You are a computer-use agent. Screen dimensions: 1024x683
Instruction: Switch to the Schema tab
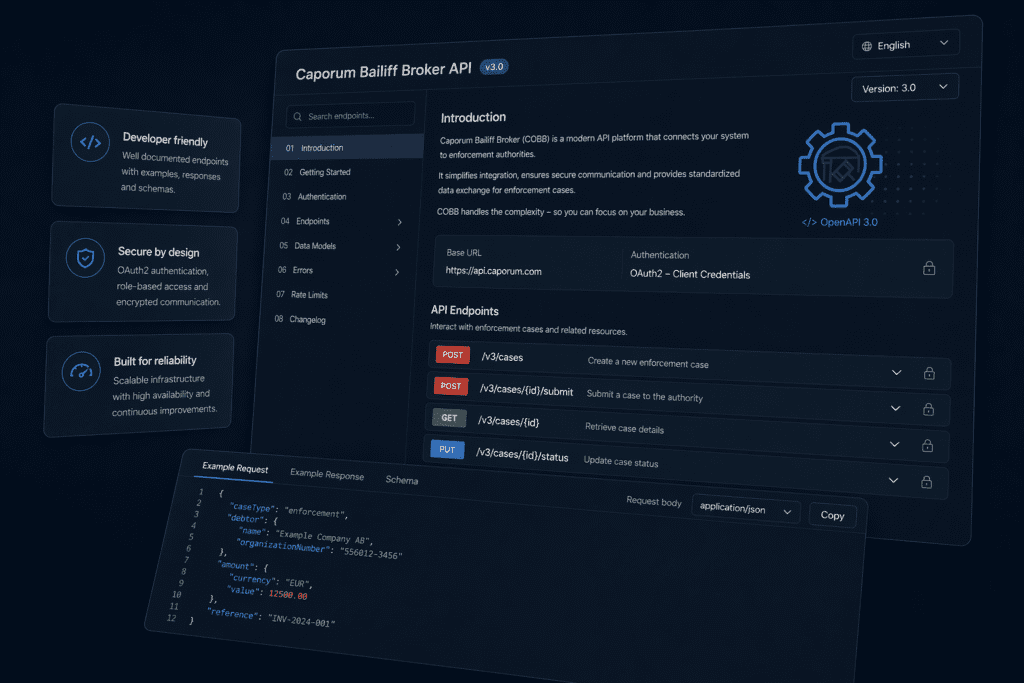401,480
